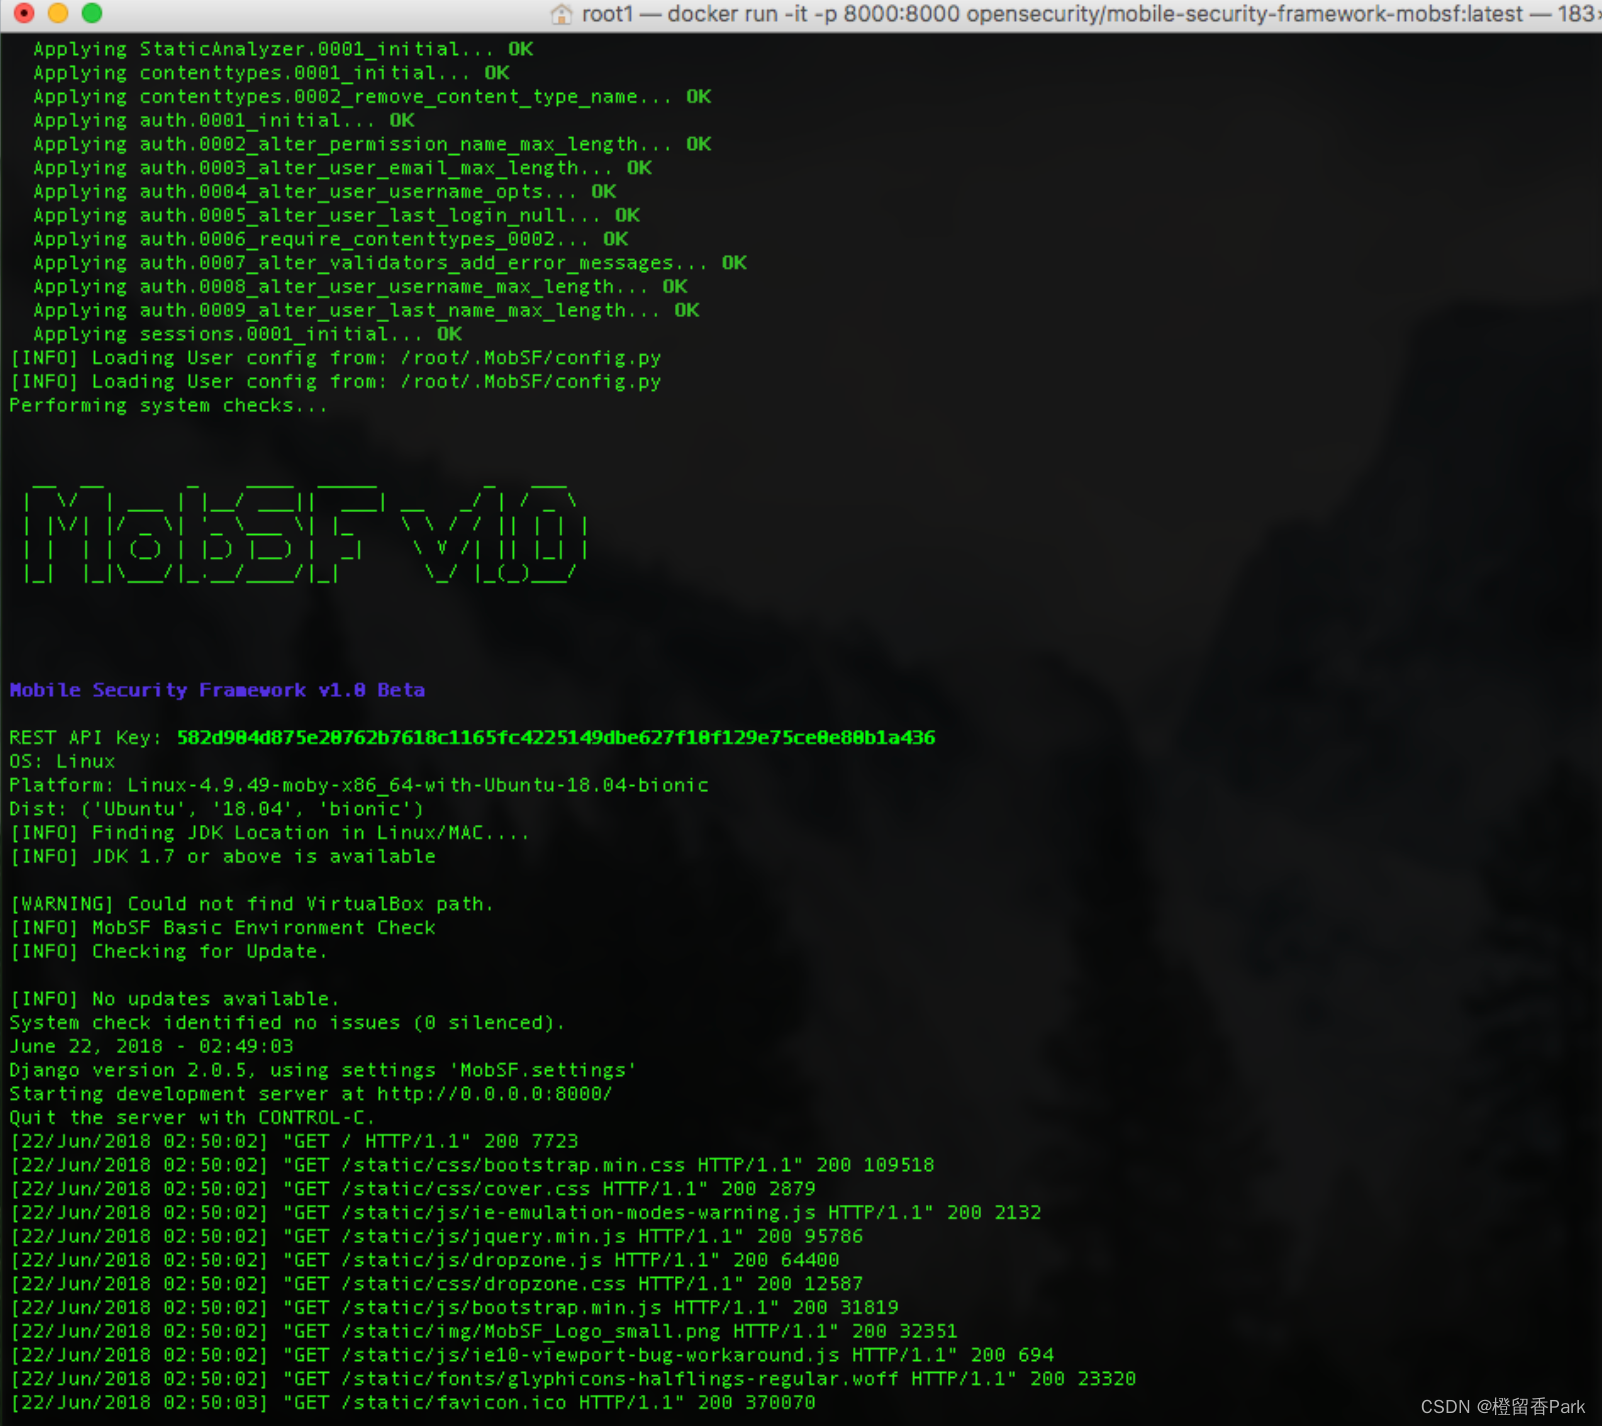
Task: Click 'Applying auth.0008_alter_user_username_max_length' line
Action: 360,287
